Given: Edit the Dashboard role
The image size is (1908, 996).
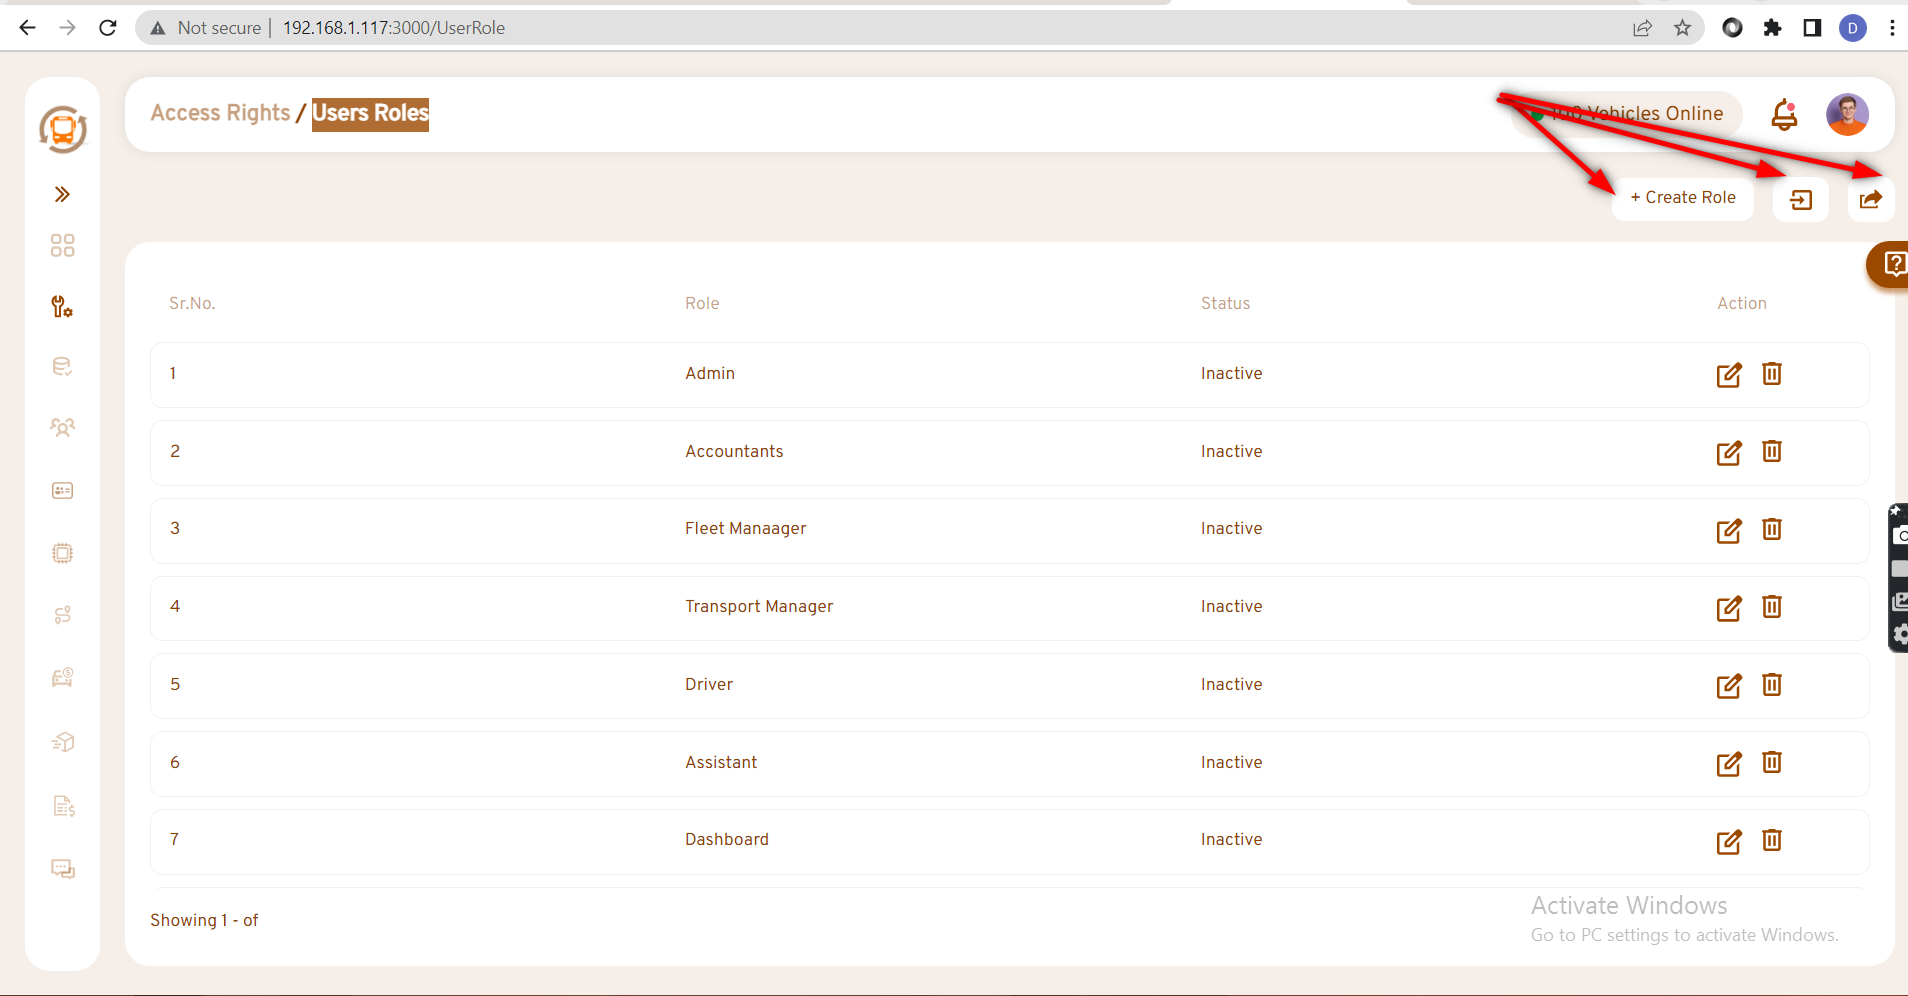Looking at the screenshot, I should [1728, 842].
